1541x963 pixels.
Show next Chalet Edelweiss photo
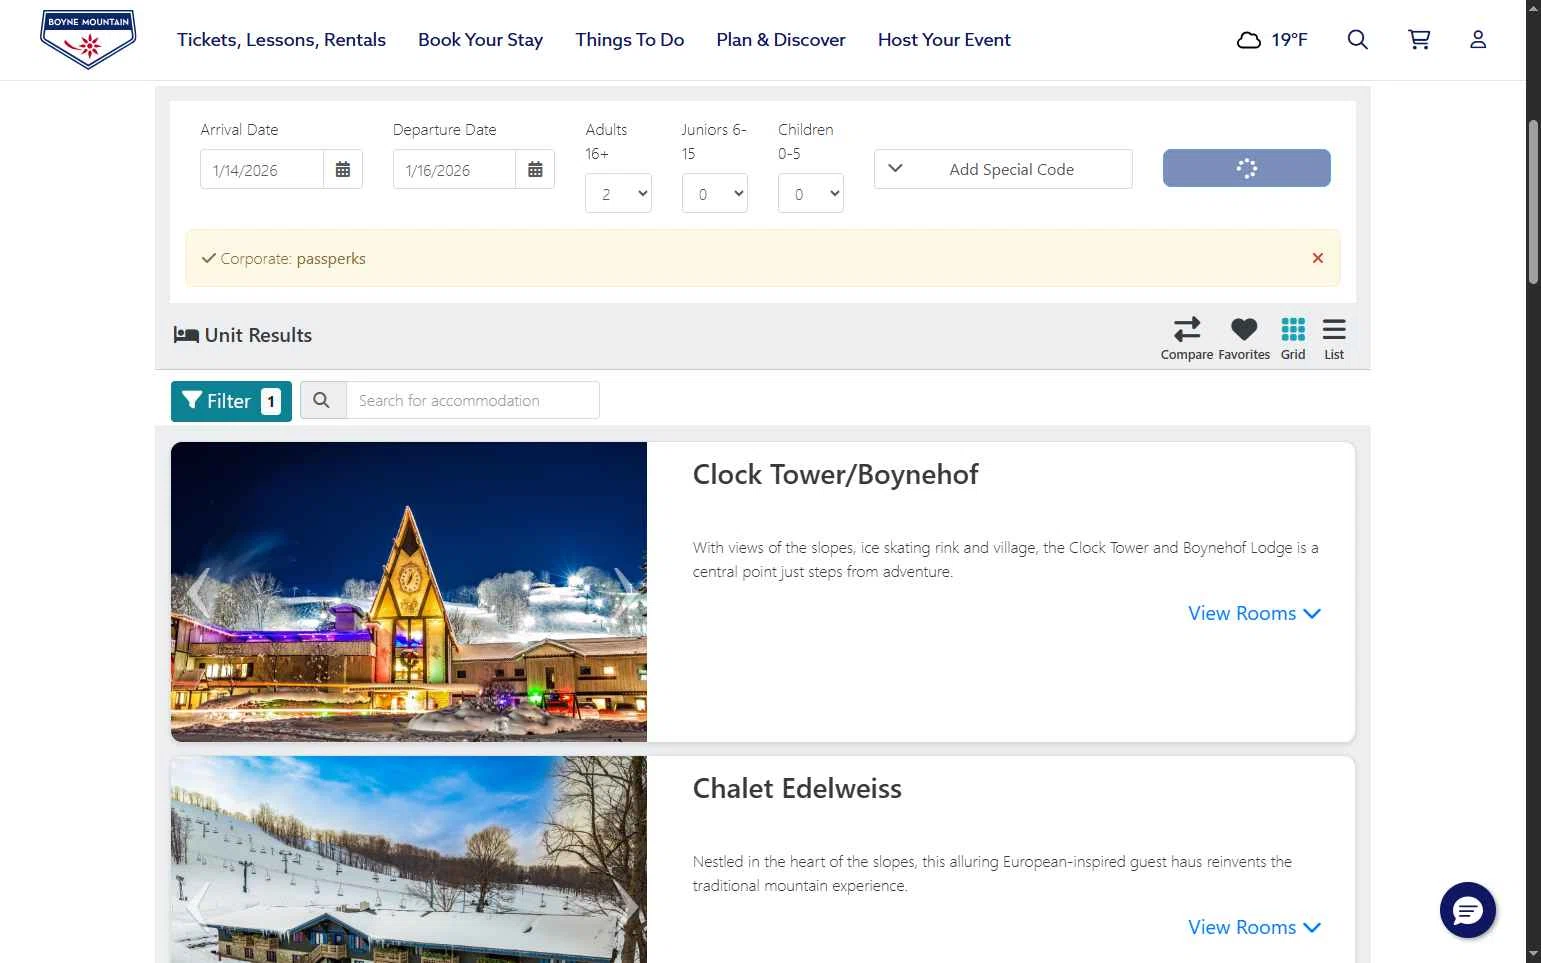coord(628,906)
